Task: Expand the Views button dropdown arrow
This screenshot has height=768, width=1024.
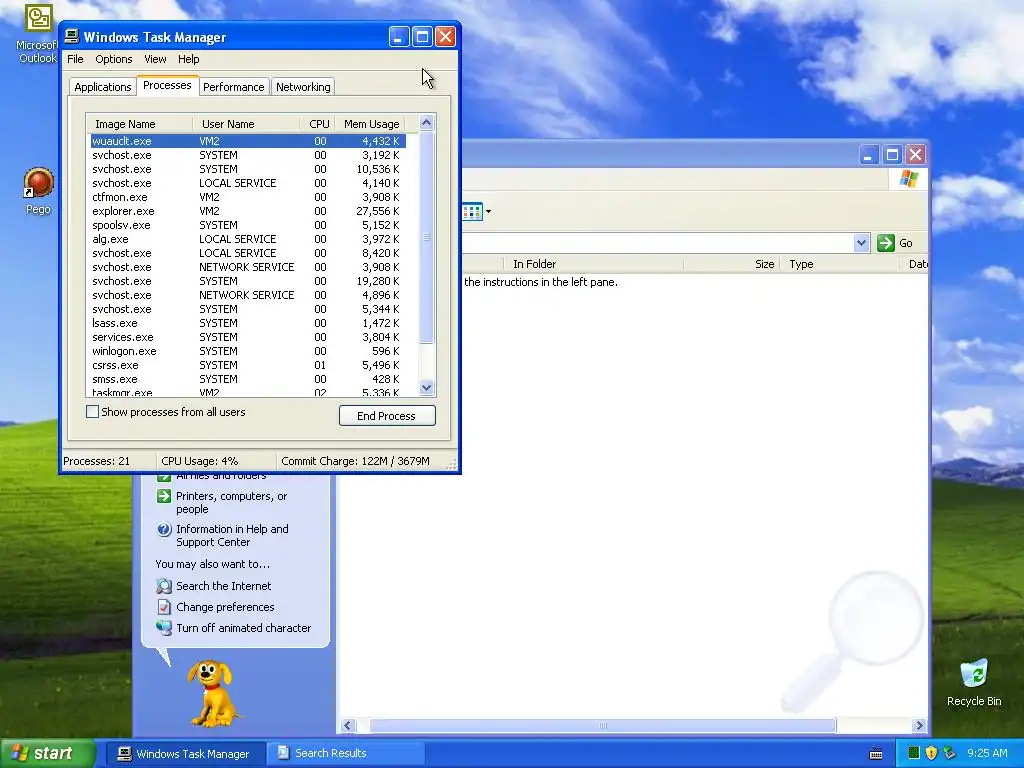Action: click(x=488, y=212)
